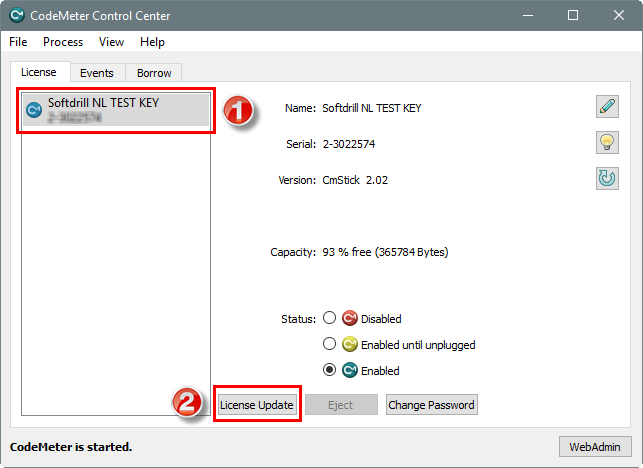Open WebAdmin from the status bar
Screen dimensions: 643x468
(x=594, y=447)
